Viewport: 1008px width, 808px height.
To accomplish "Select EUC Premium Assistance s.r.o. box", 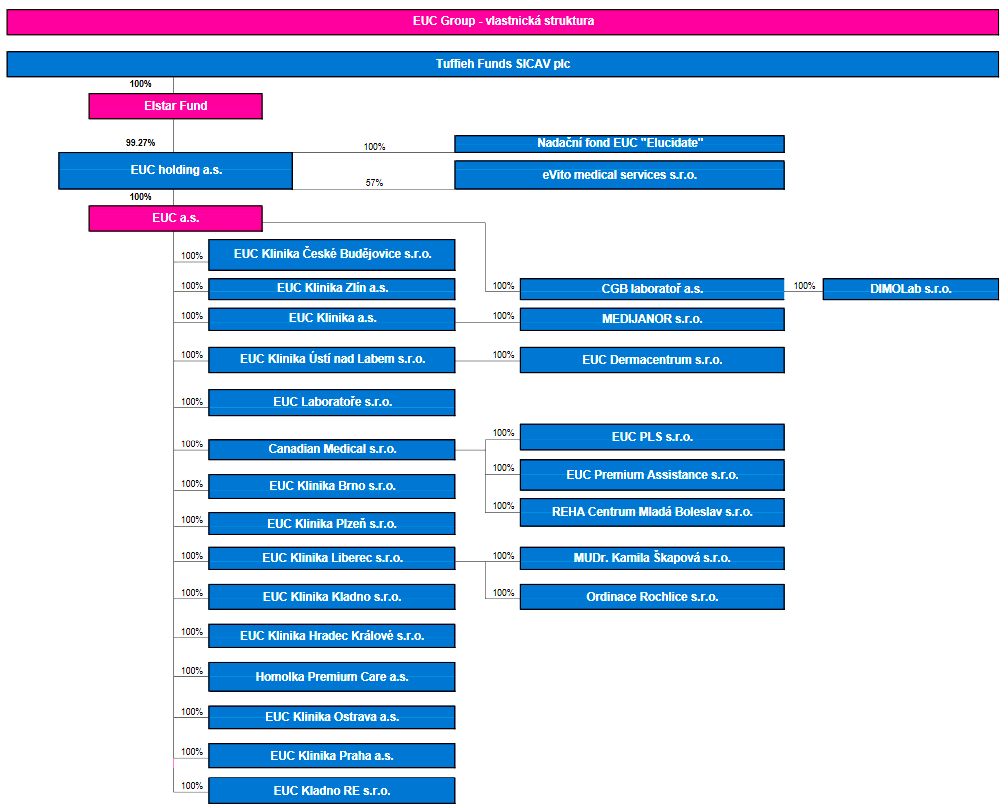I will 652,475.
